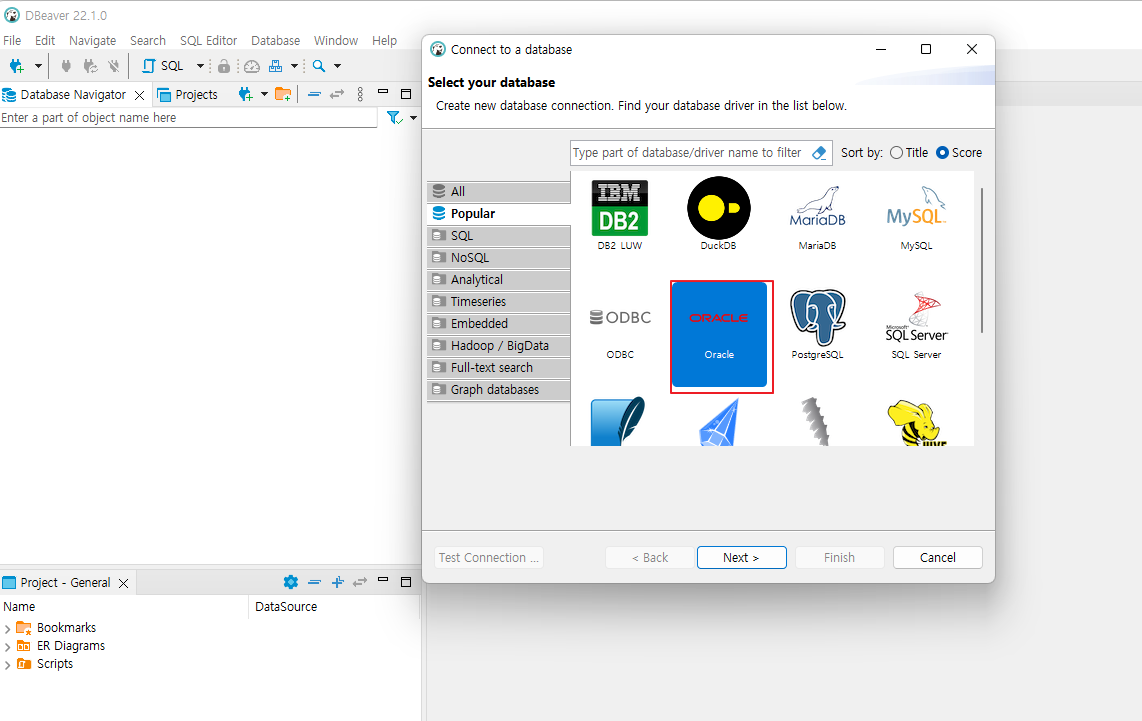Click the Reconnect plug icon in toolbar

(x=90, y=66)
